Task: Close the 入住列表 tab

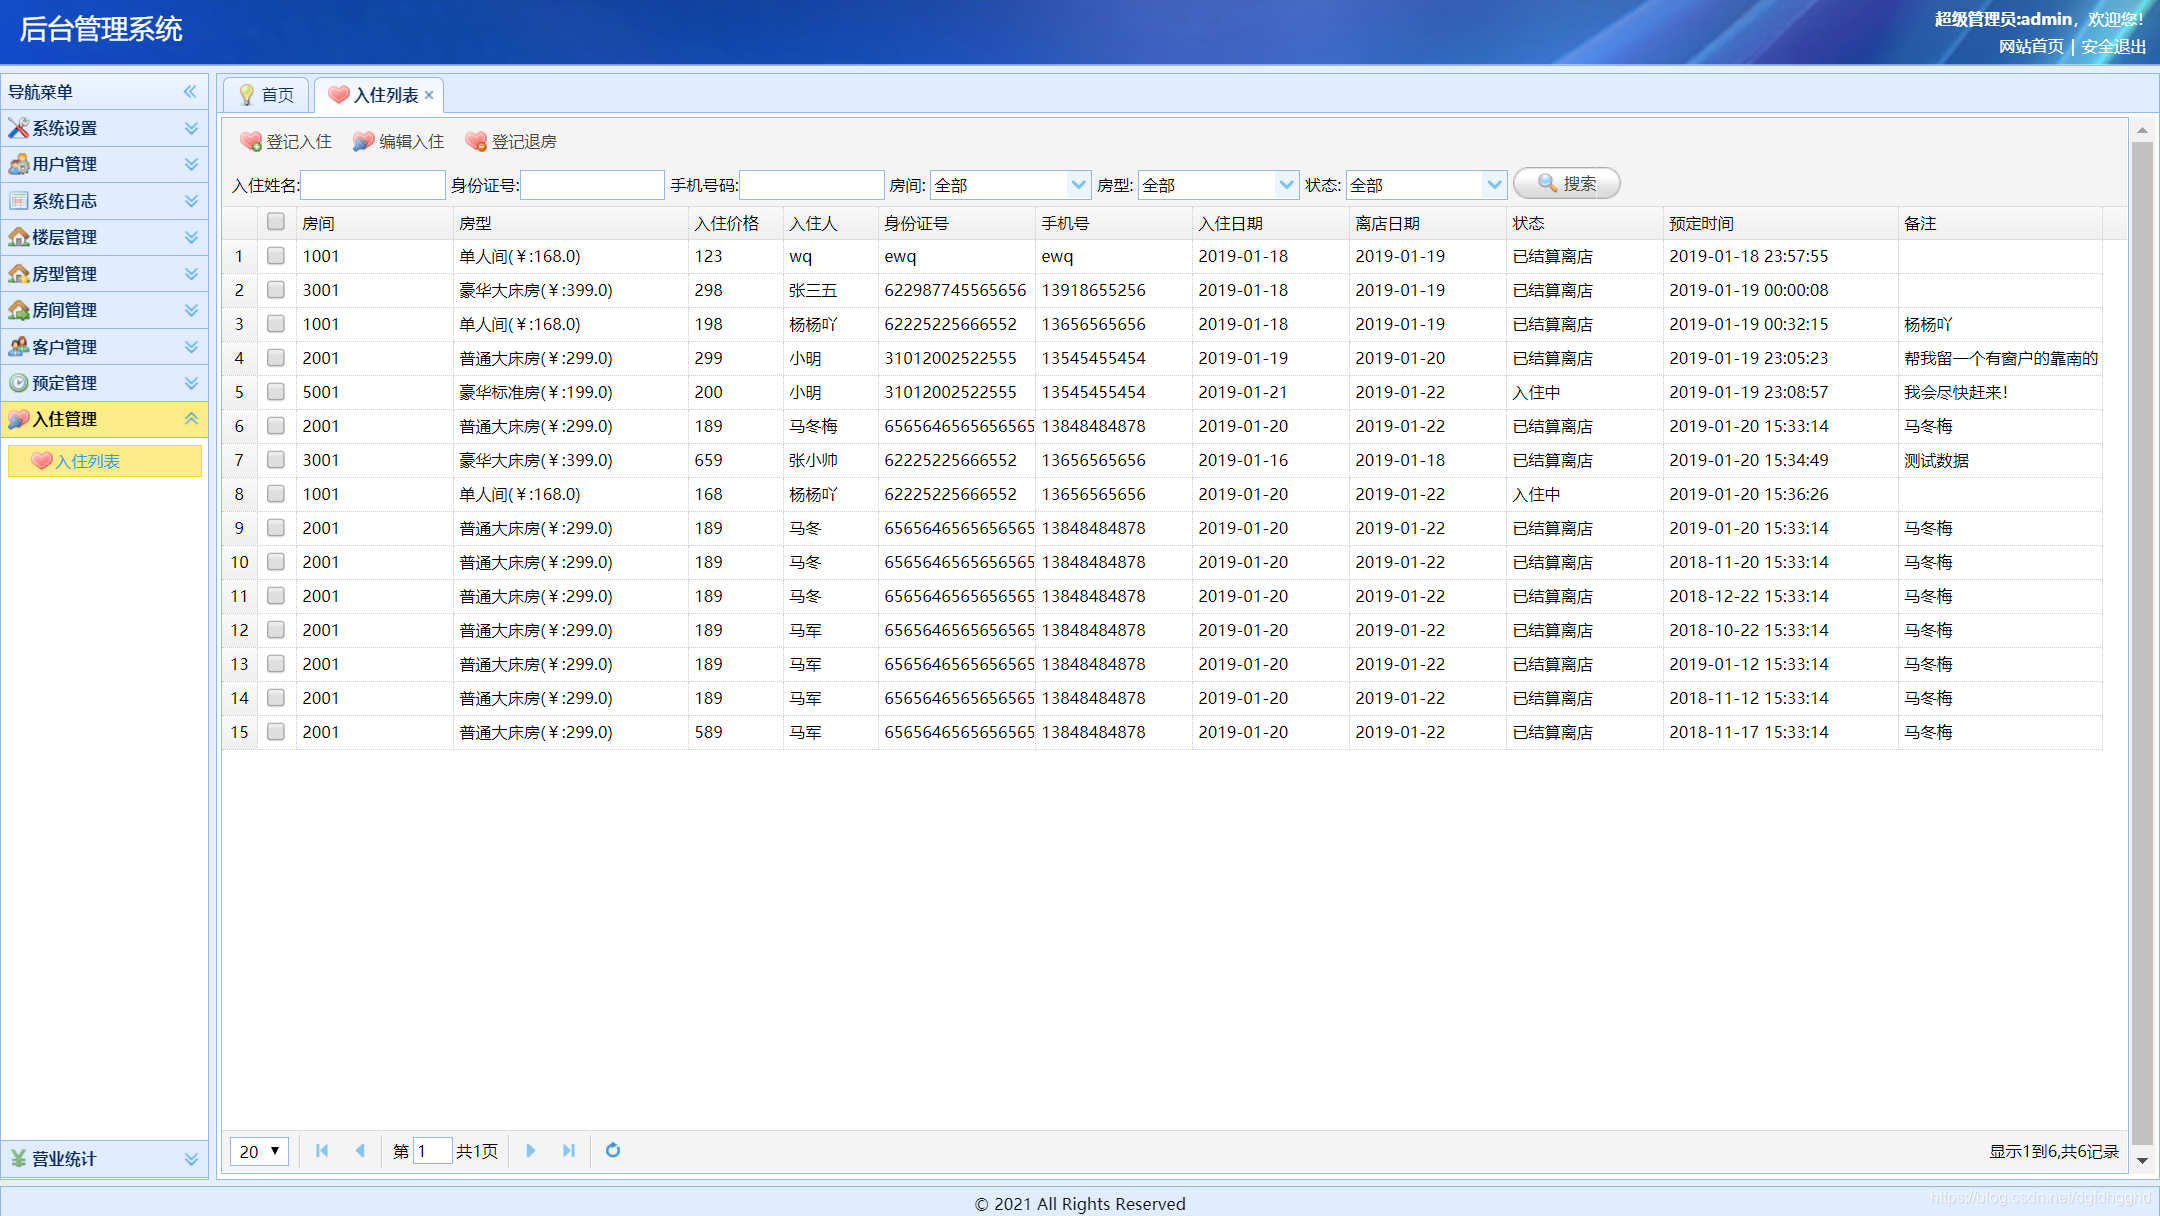Action: tap(429, 95)
